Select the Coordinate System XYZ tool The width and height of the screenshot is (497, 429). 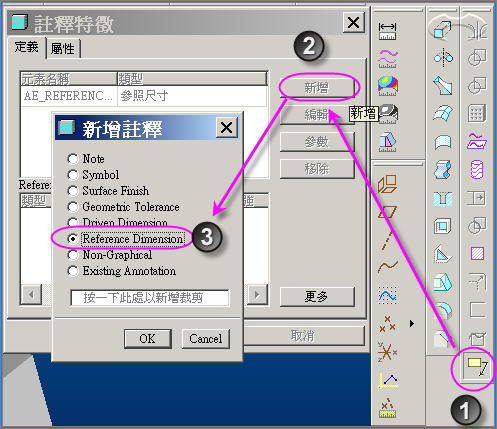[388, 352]
